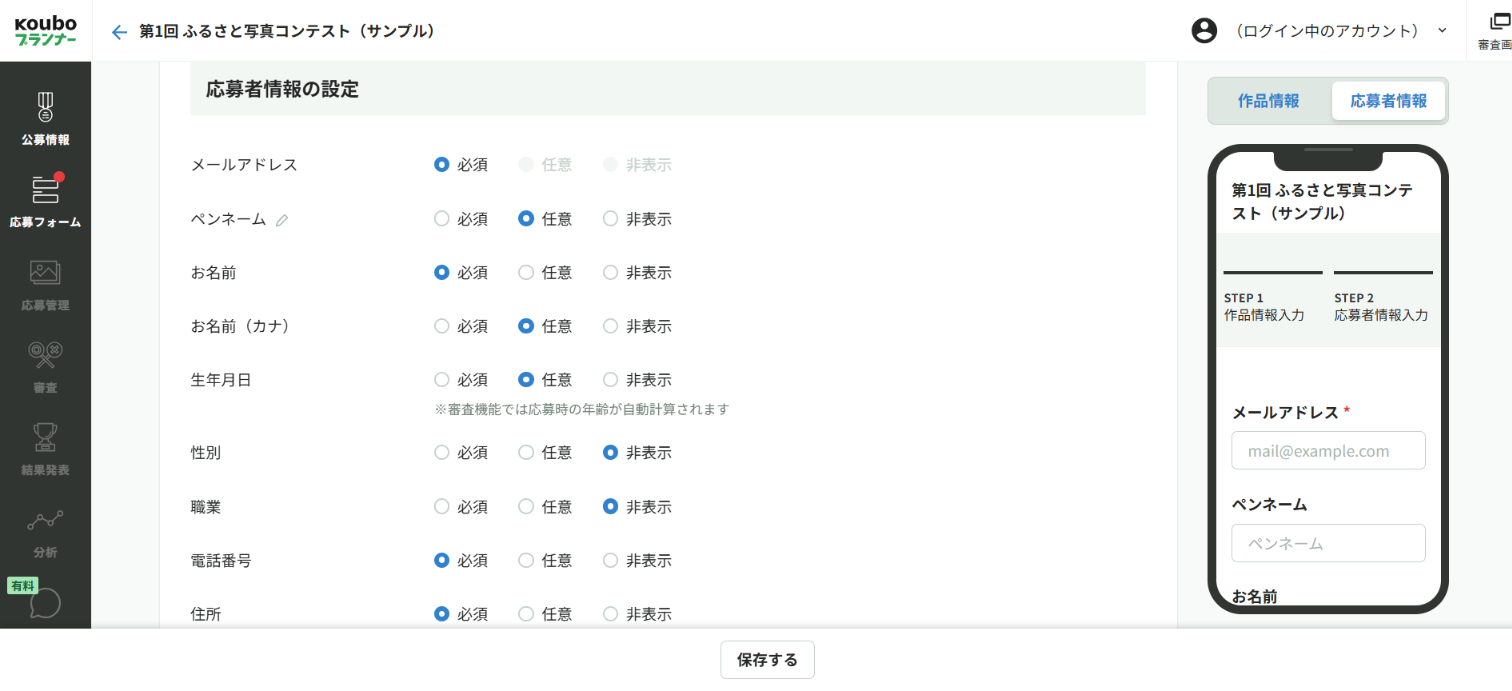Click the ペンネーム preview input field
The image size is (1512, 691).
click(x=1328, y=543)
